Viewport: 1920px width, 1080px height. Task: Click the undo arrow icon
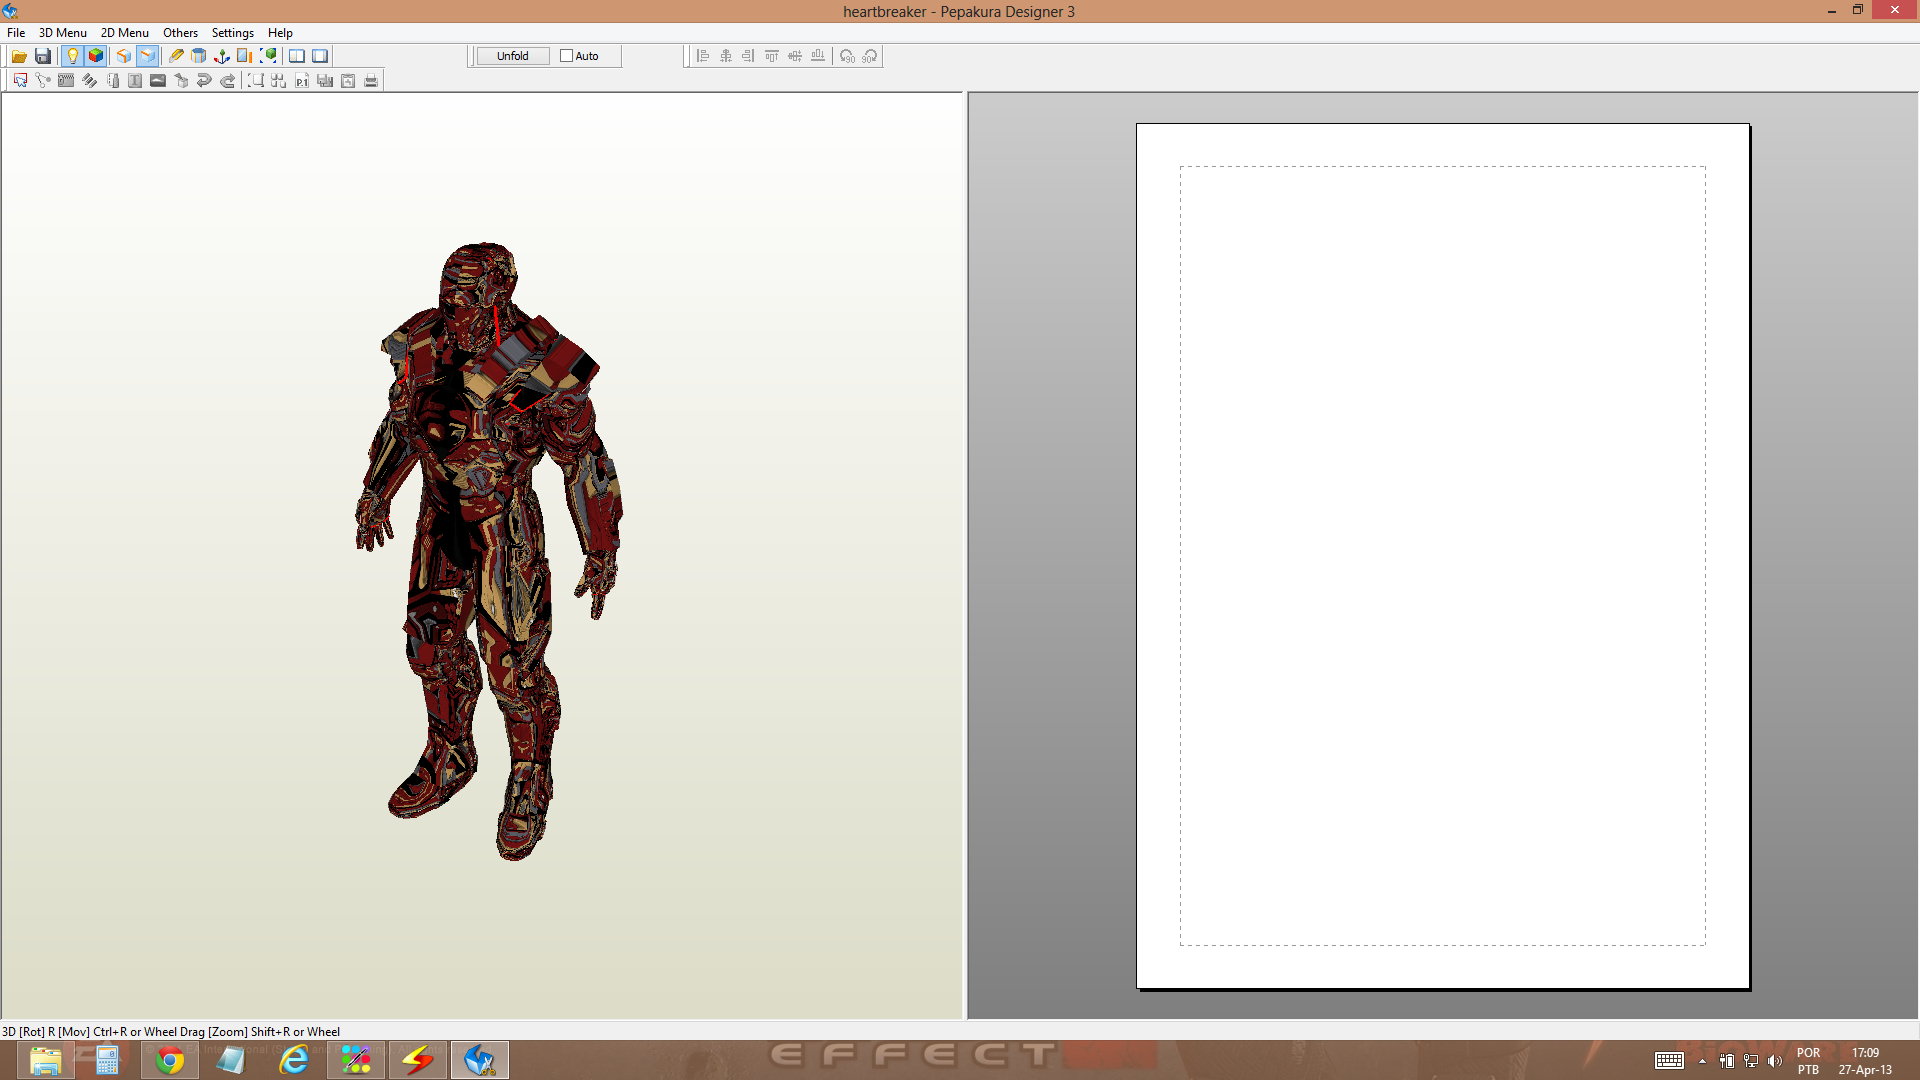coord(204,81)
